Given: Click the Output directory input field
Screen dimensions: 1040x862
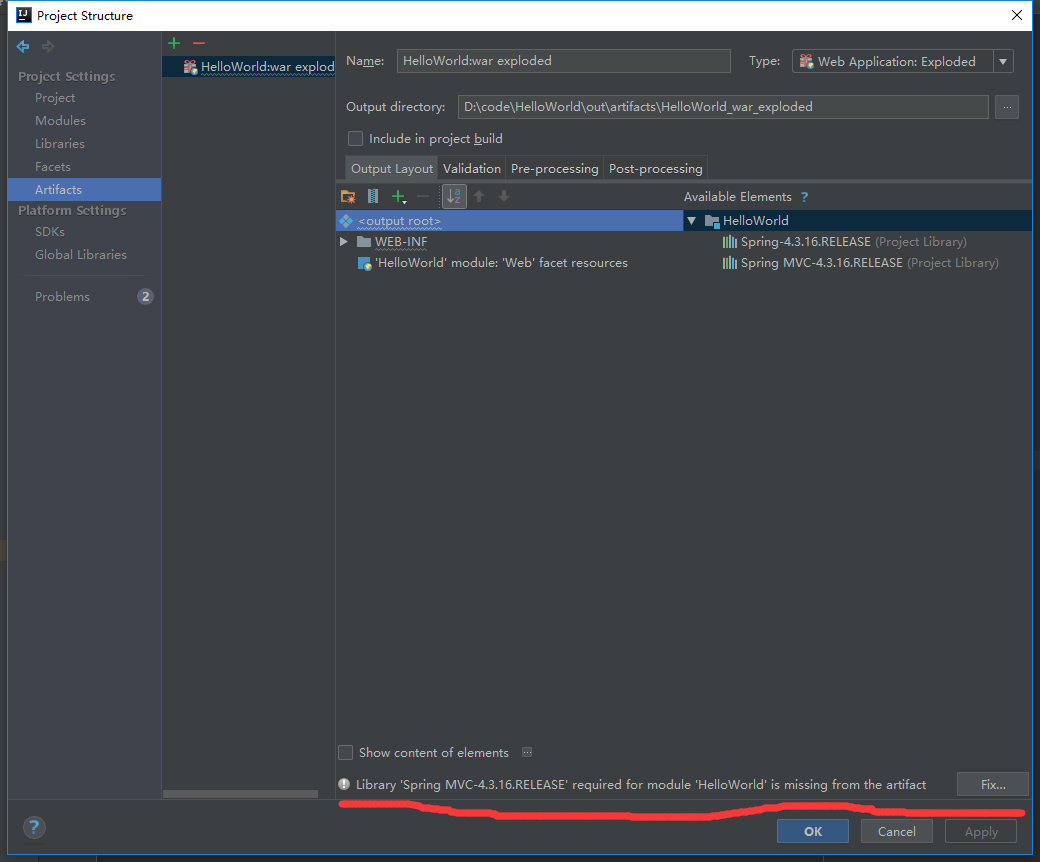Looking at the screenshot, I should click(723, 107).
